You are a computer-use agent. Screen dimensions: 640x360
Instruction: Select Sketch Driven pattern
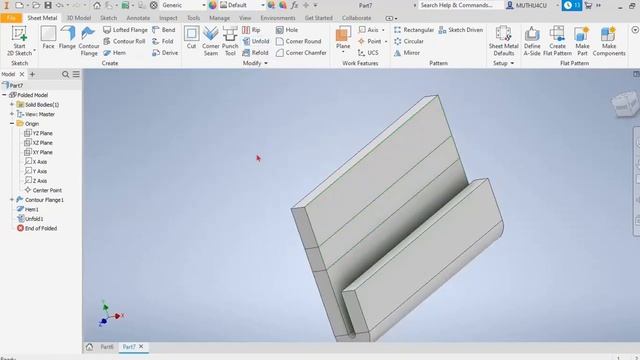click(460, 30)
